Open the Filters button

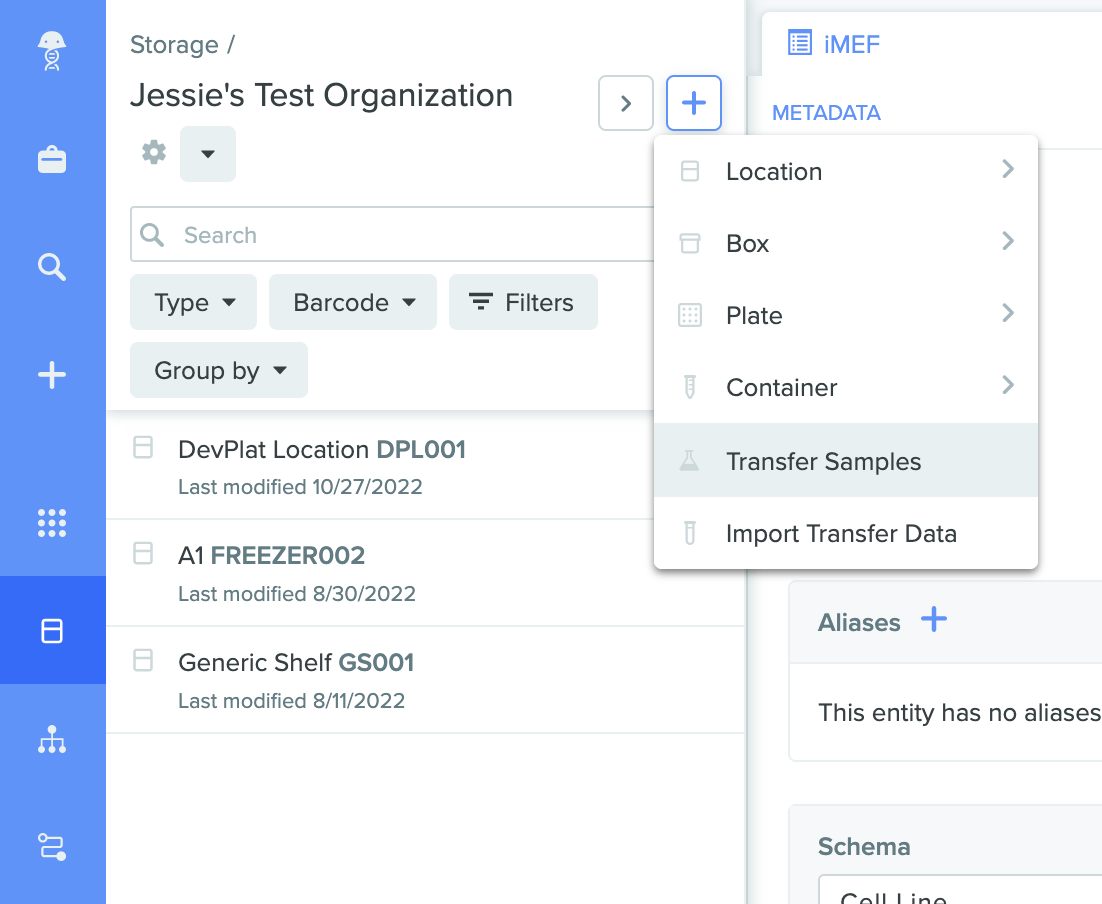[523, 302]
